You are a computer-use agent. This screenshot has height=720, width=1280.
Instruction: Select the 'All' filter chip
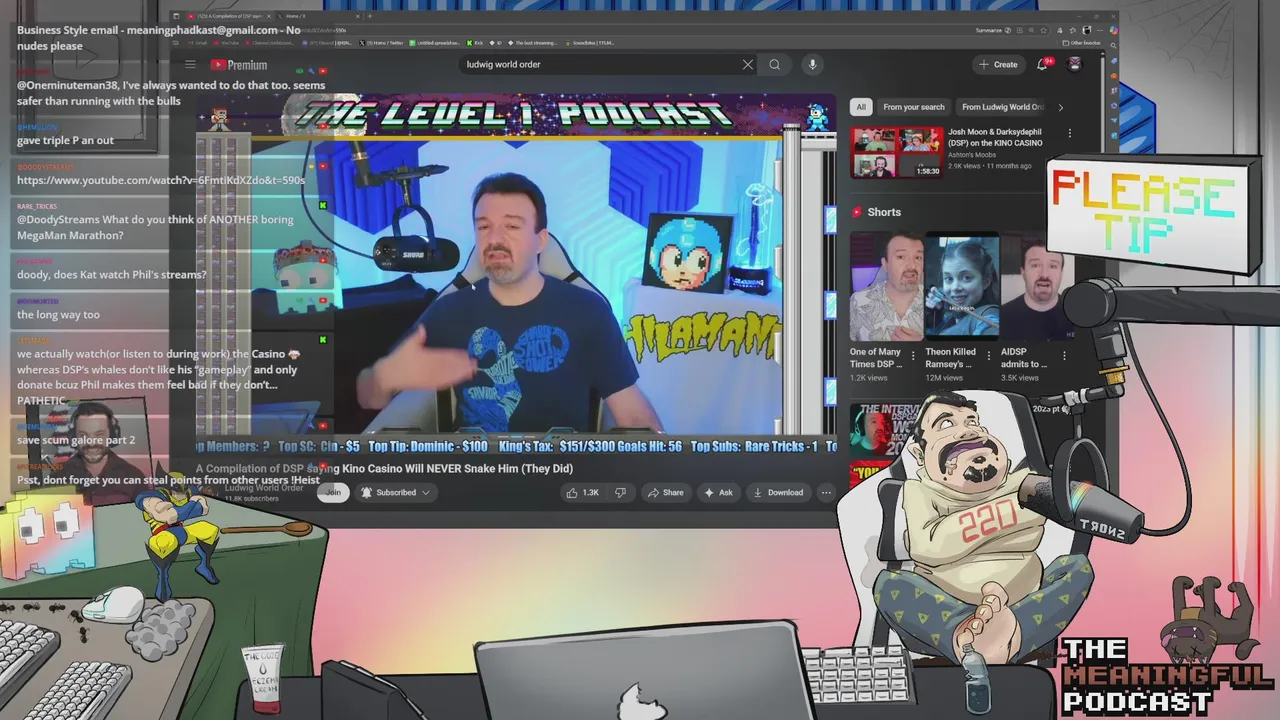(x=860, y=107)
